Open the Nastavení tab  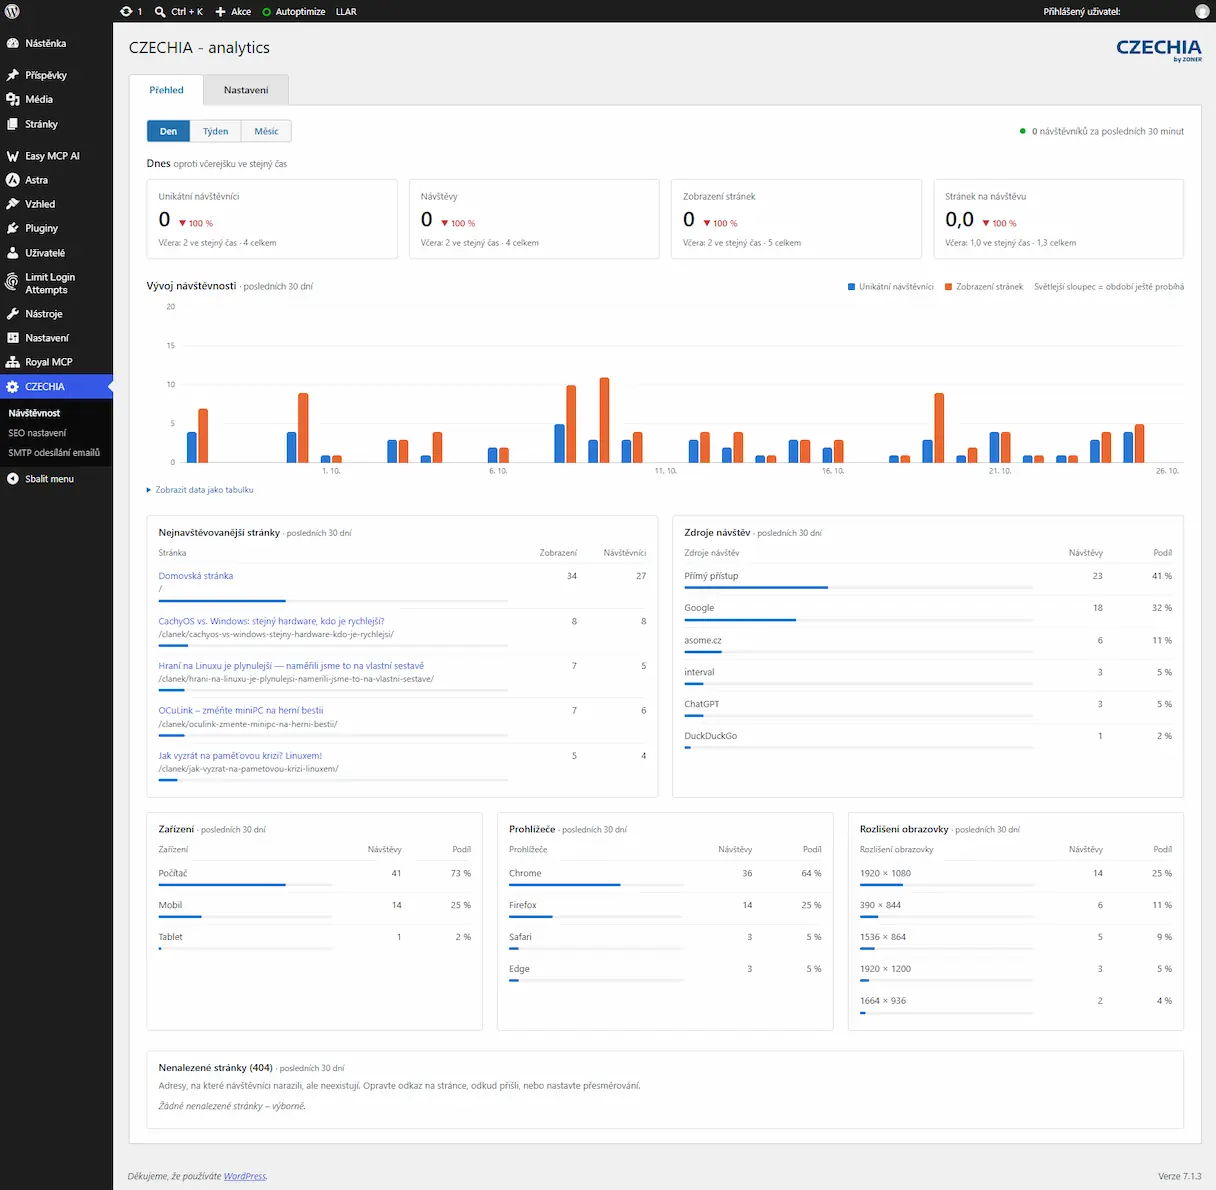[x=246, y=90]
